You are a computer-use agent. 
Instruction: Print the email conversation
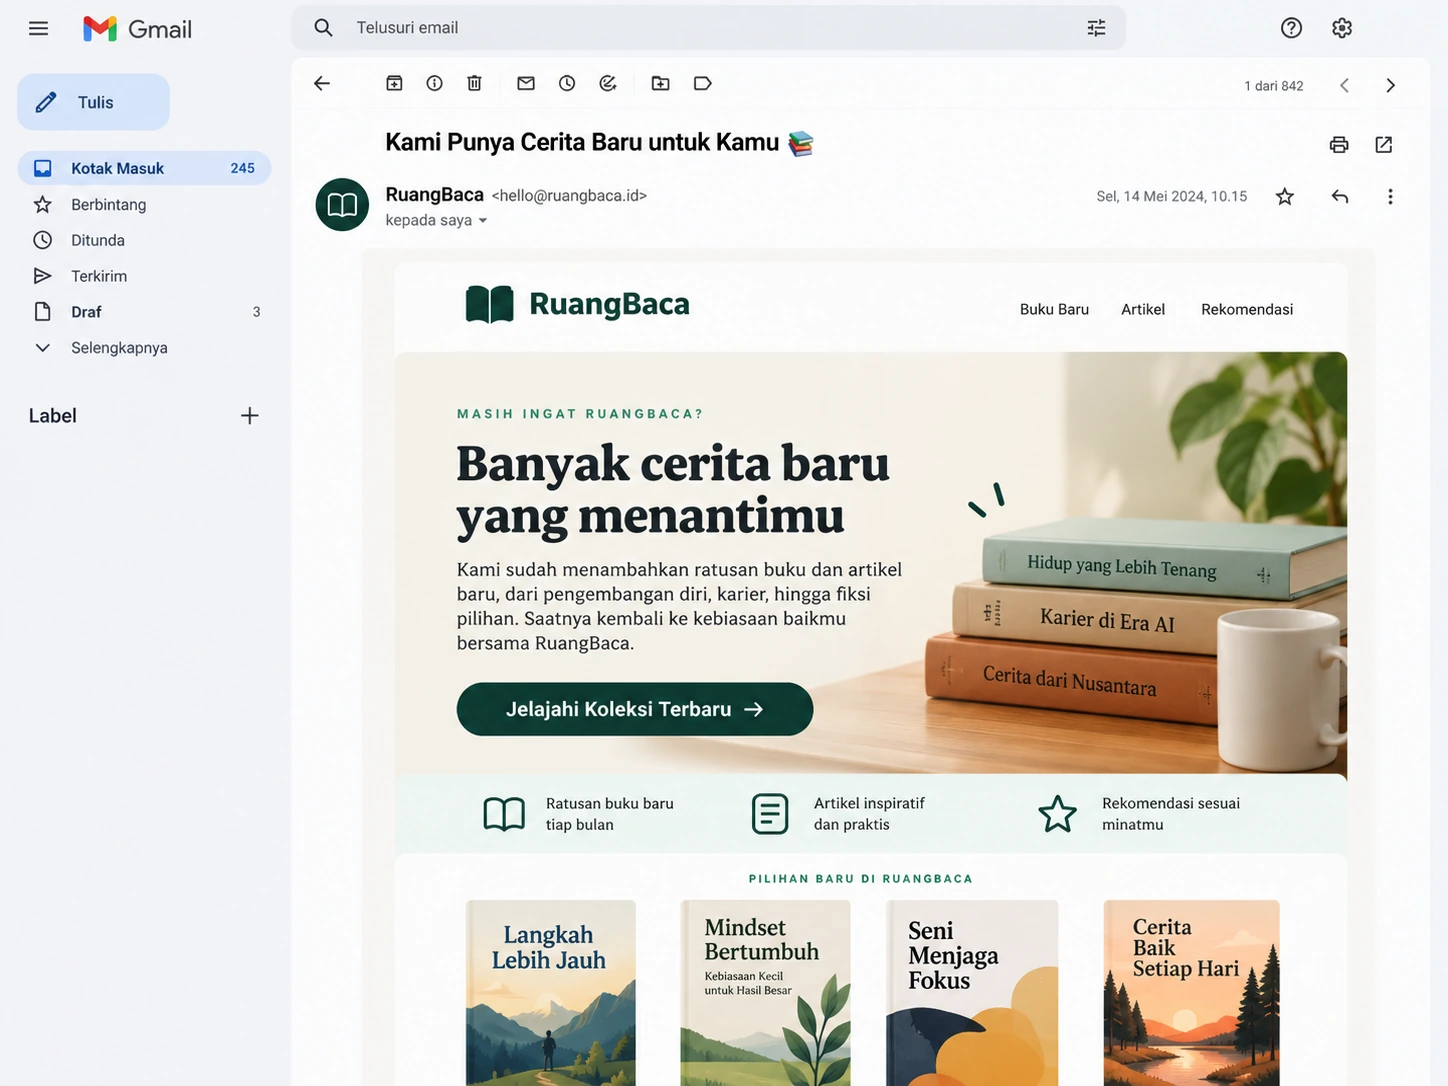click(1339, 145)
